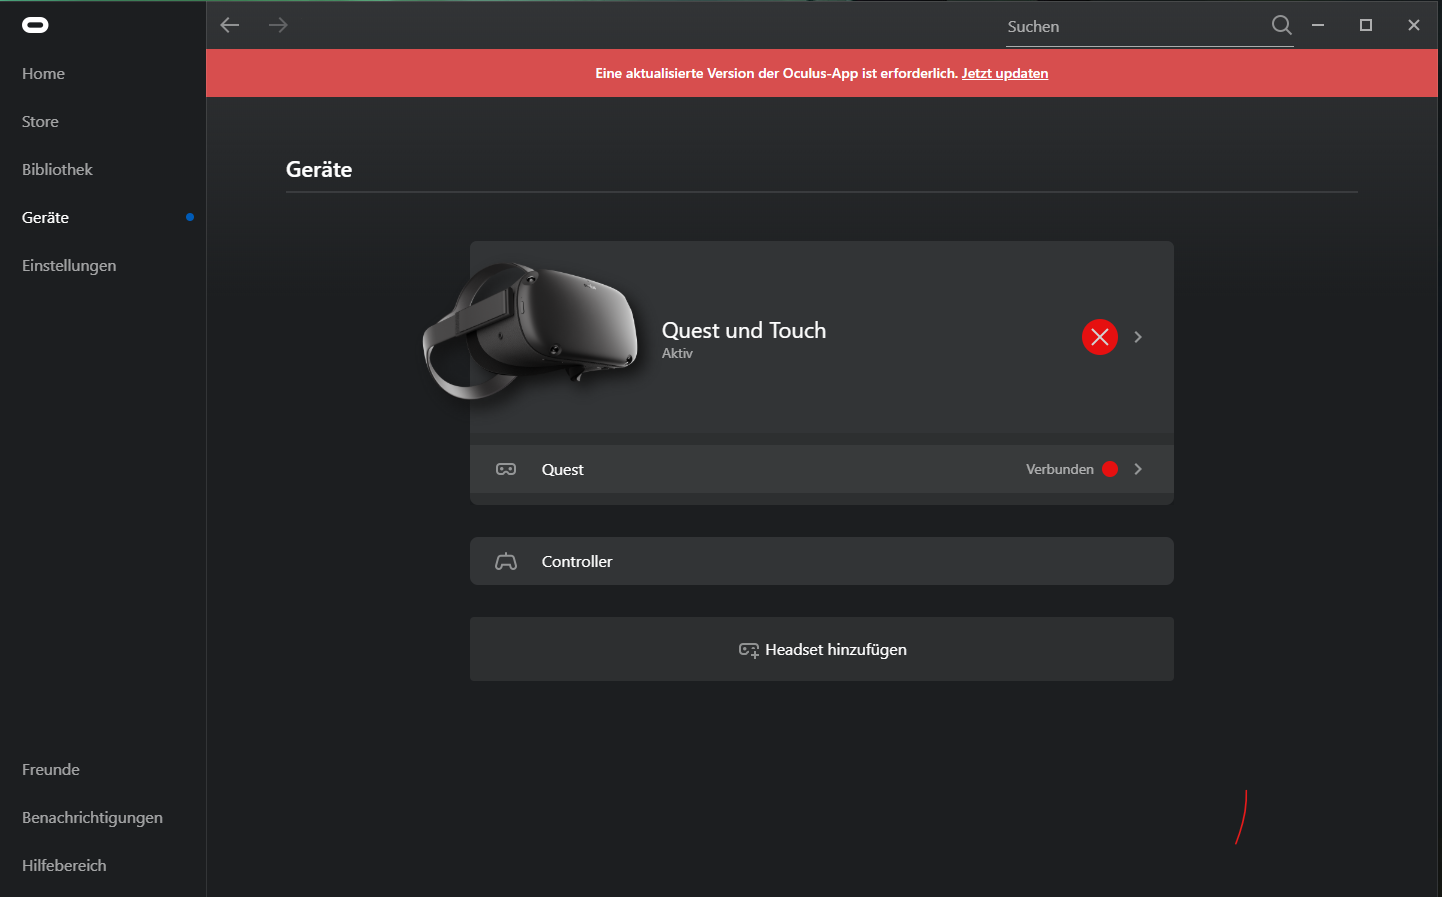Screen dimensions: 1454x897
Task: Select Geräte in the sidebar
Action: [x=45, y=217]
